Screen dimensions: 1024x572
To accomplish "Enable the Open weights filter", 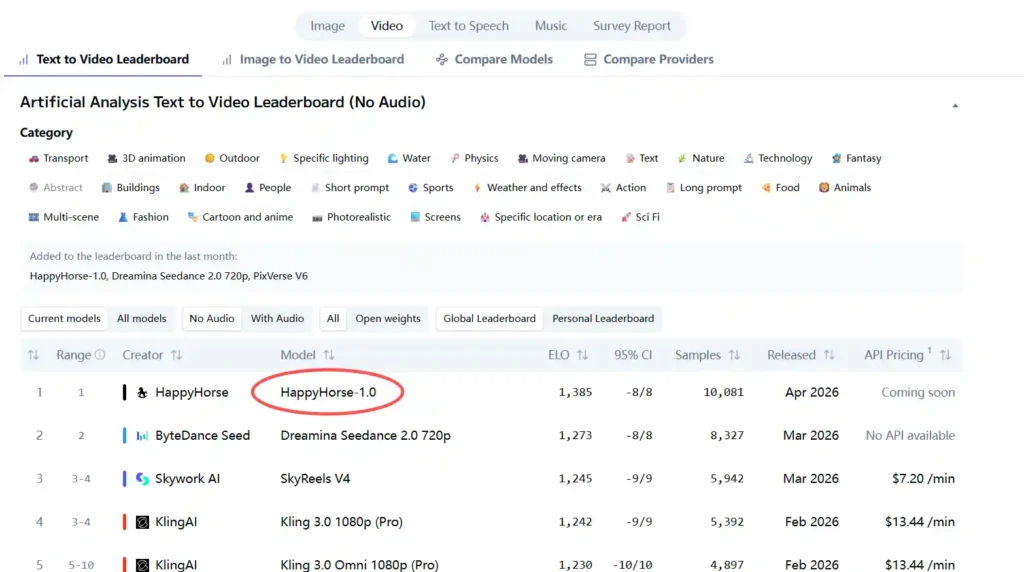I will click(x=388, y=319).
